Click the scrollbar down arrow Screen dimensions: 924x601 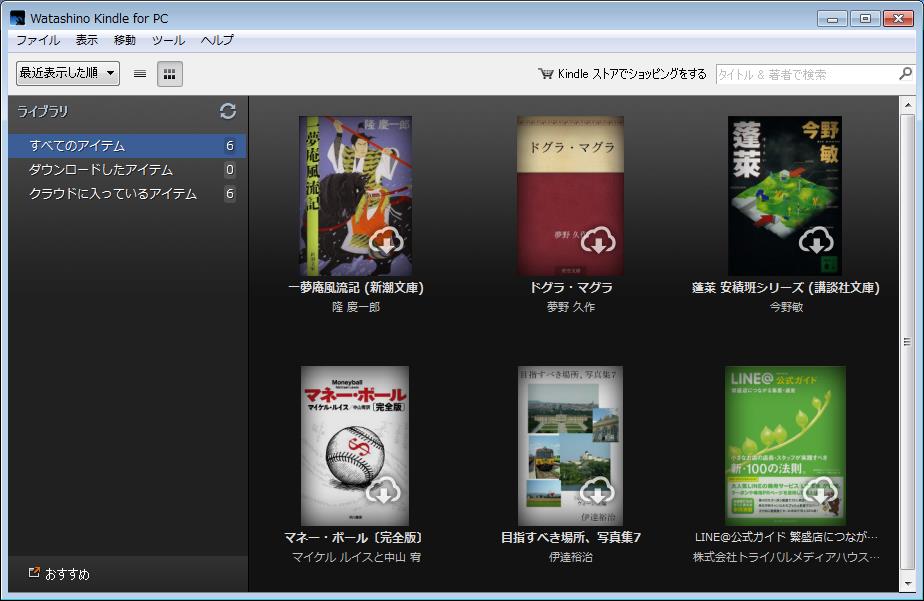click(x=908, y=584)
